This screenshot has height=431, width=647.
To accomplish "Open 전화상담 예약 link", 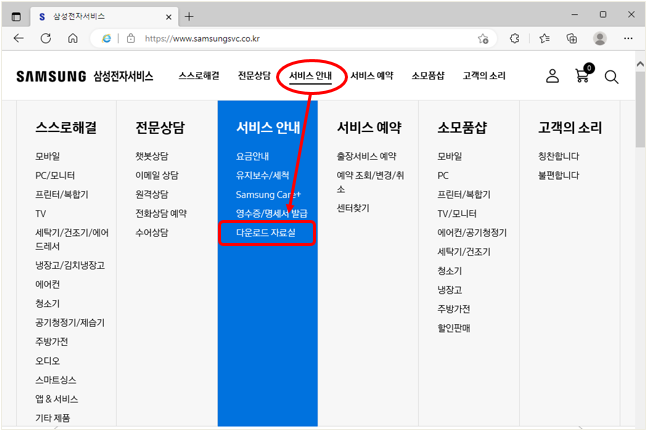I will (161, 214).
